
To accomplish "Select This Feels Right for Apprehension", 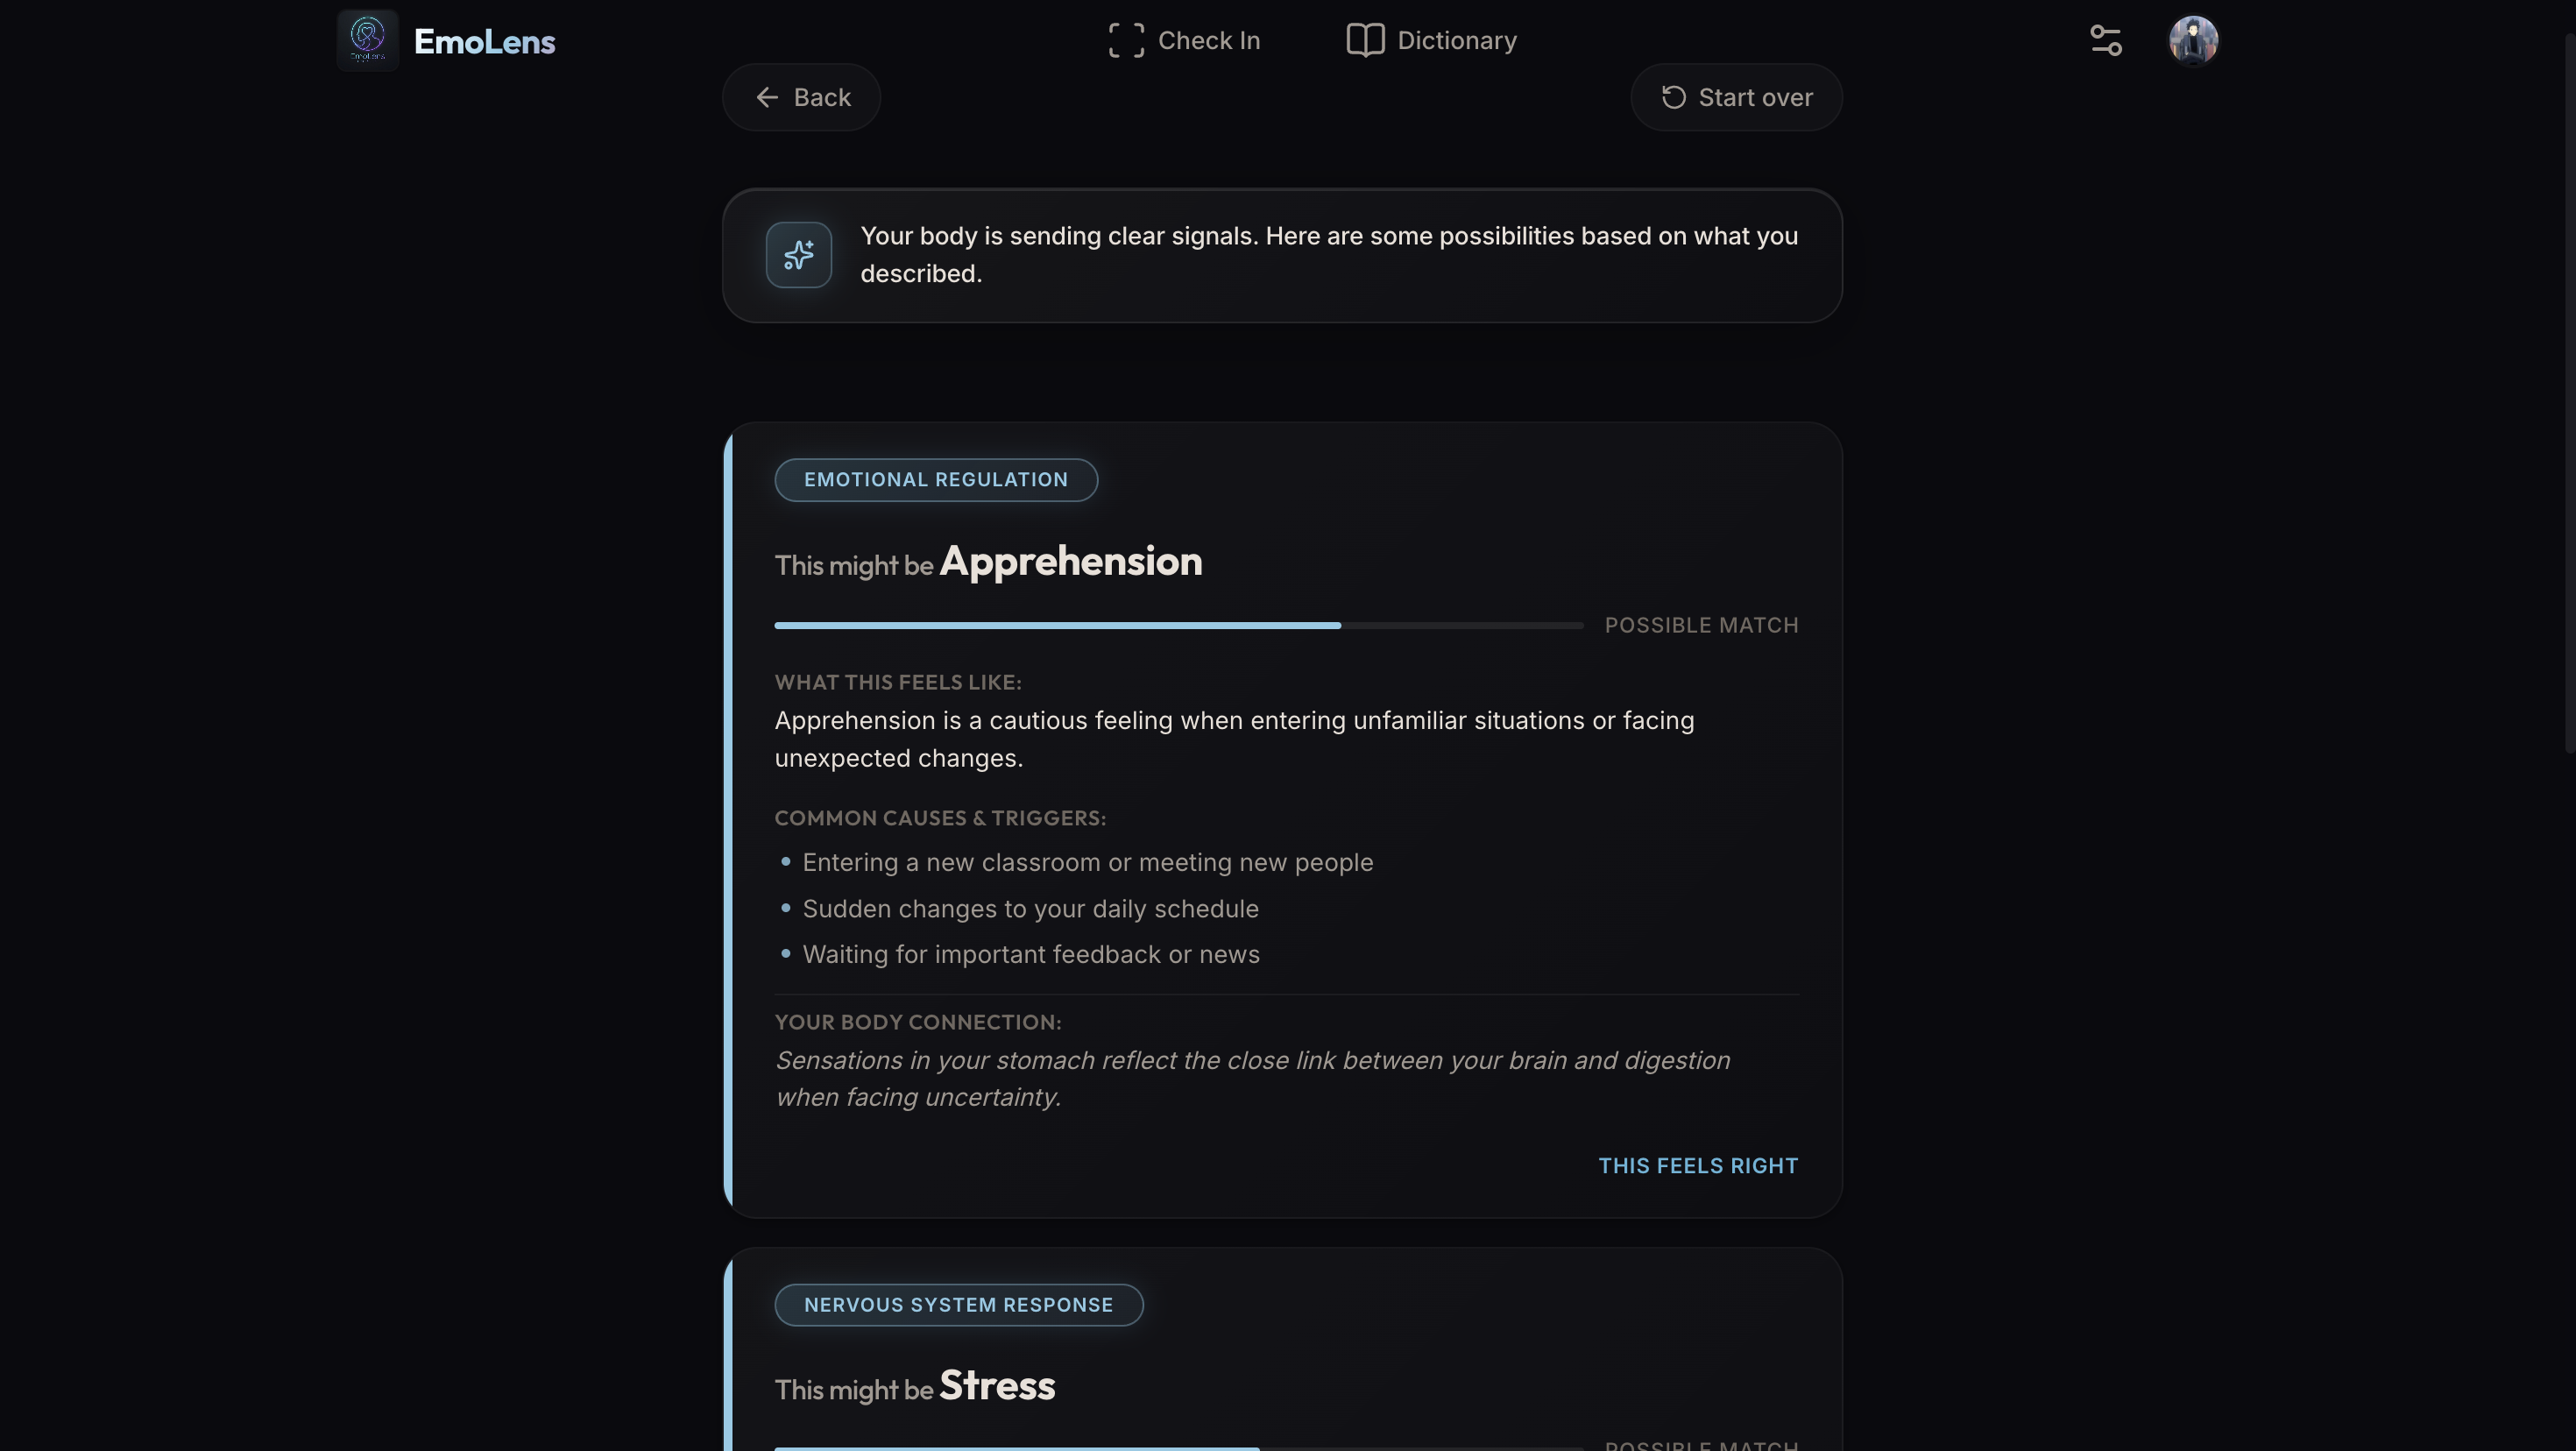I will [1697, 1166].
